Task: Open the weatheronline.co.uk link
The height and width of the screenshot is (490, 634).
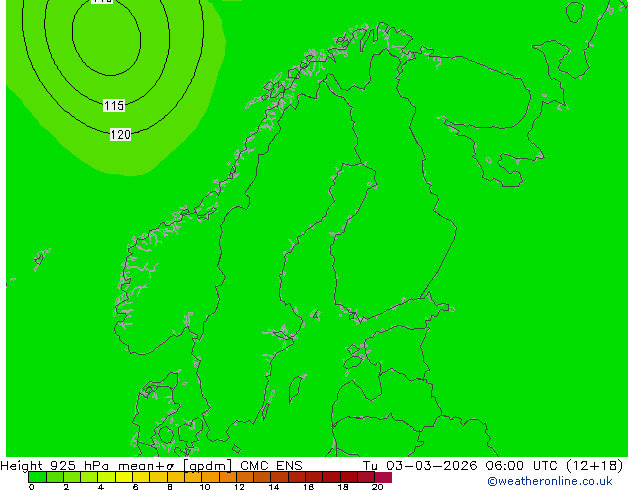Action: point(549,481)
